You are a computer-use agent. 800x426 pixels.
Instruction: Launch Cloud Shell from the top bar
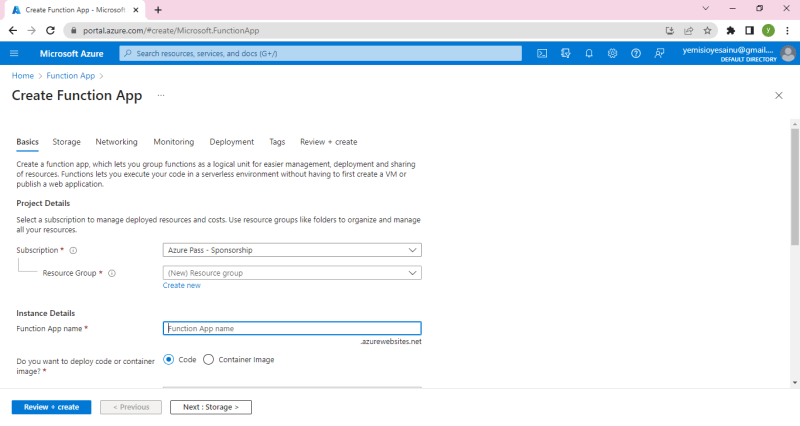[542, 53]
